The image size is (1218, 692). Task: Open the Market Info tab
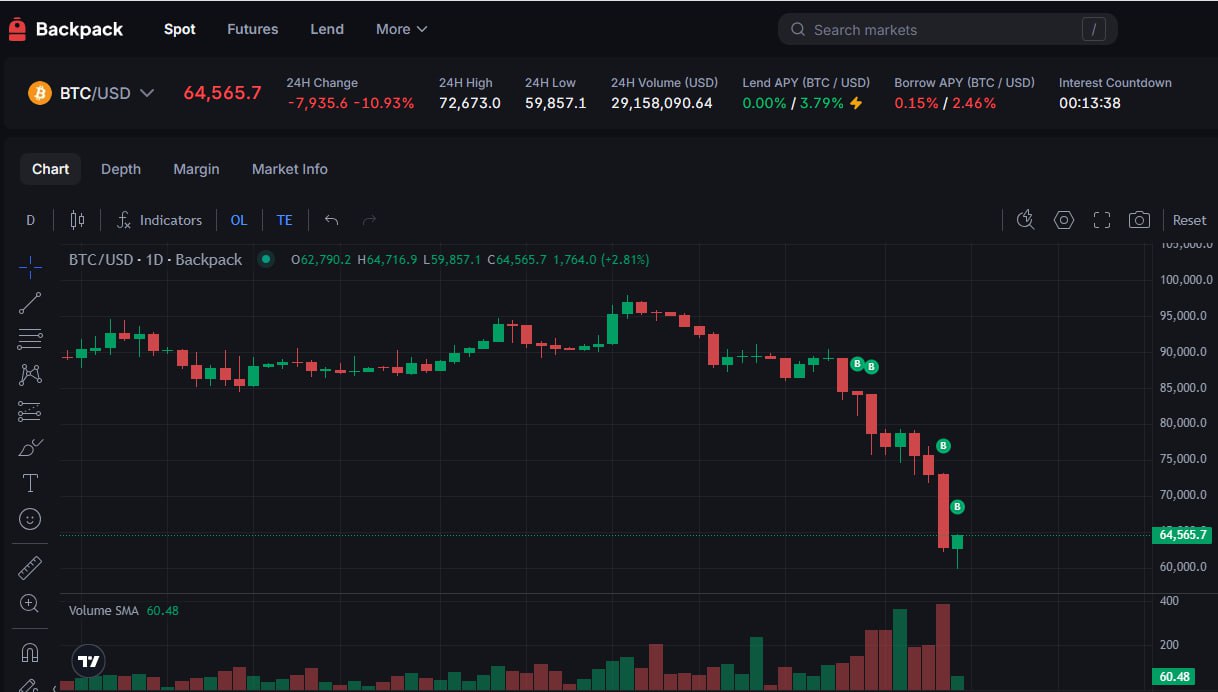click(290, 169)
